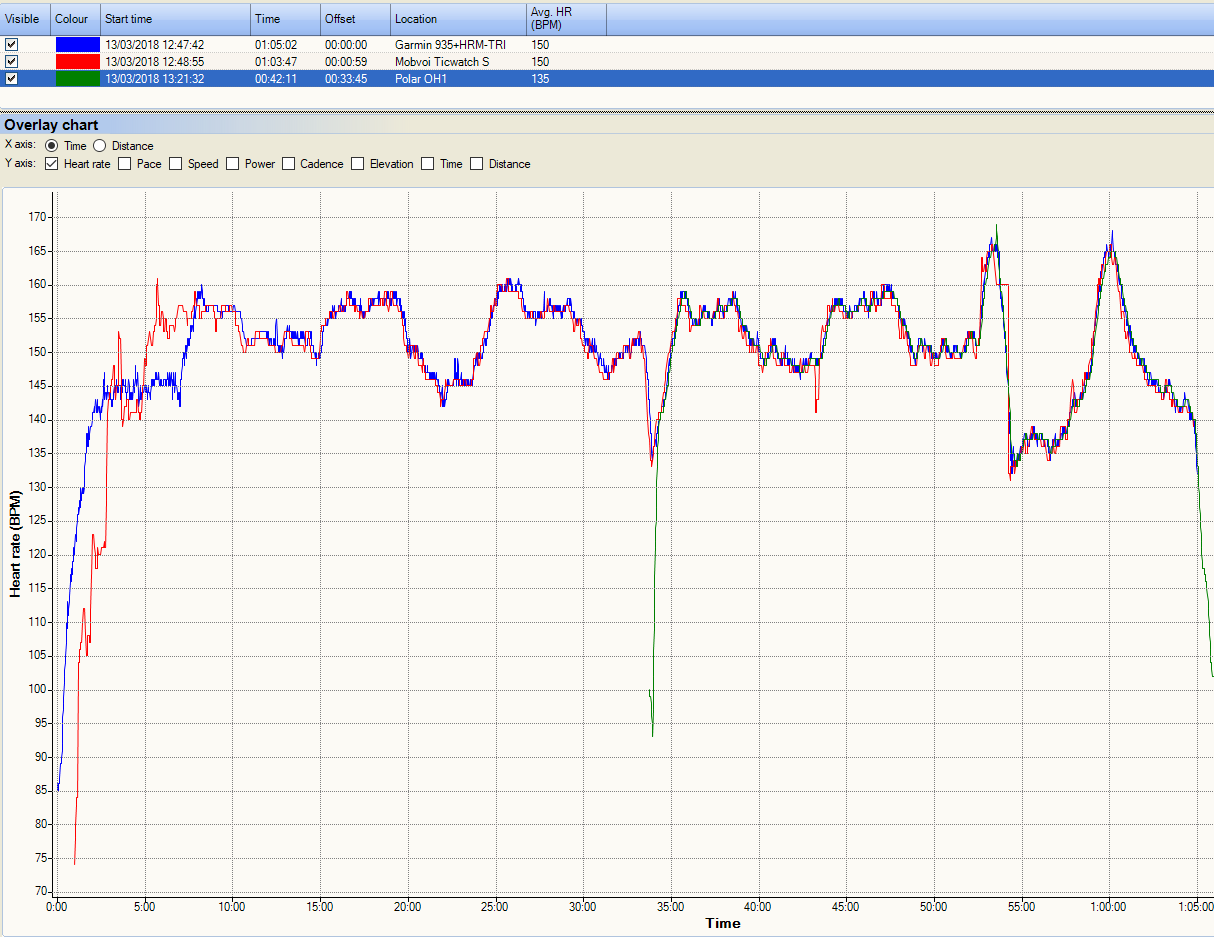Sort by Location column header

tap(458, 19)
